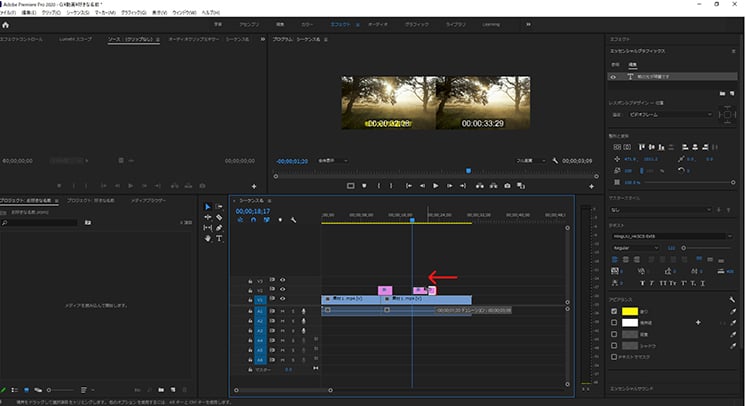
Task: Toggle timeline snap magnet icon
Action: tap(254, 220)
